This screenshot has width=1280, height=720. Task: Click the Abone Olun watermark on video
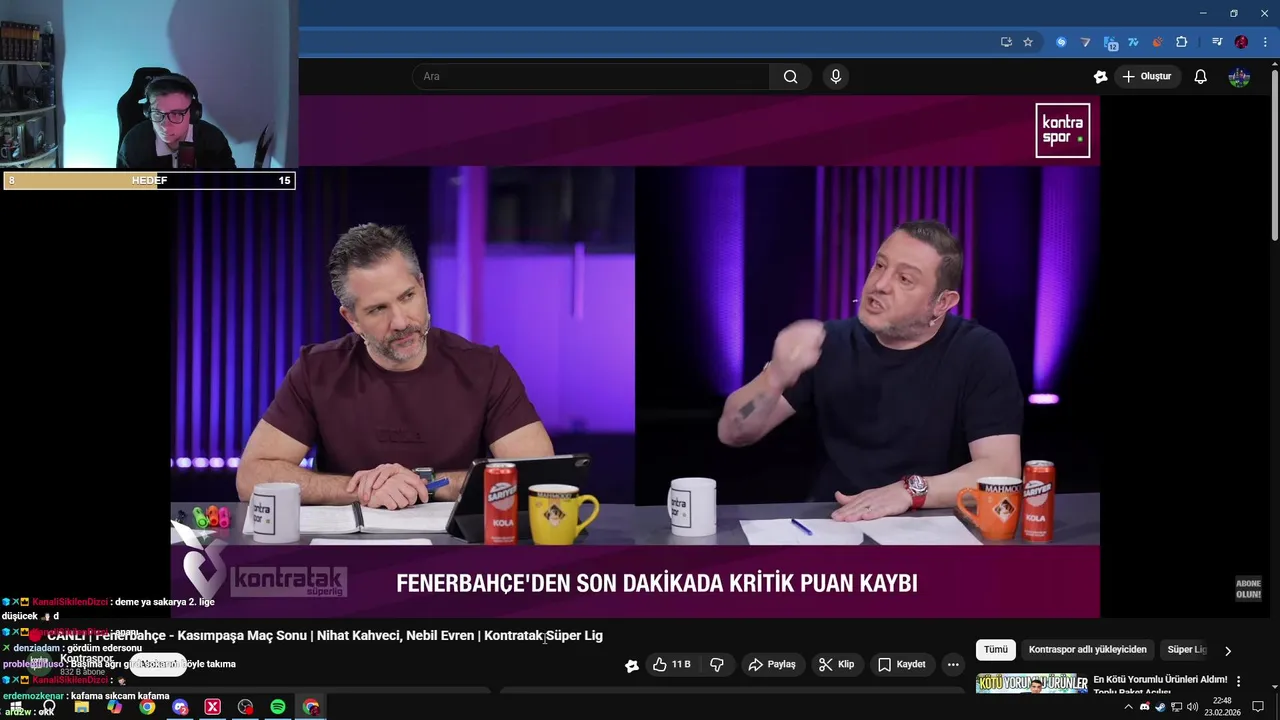(1248, 588)
